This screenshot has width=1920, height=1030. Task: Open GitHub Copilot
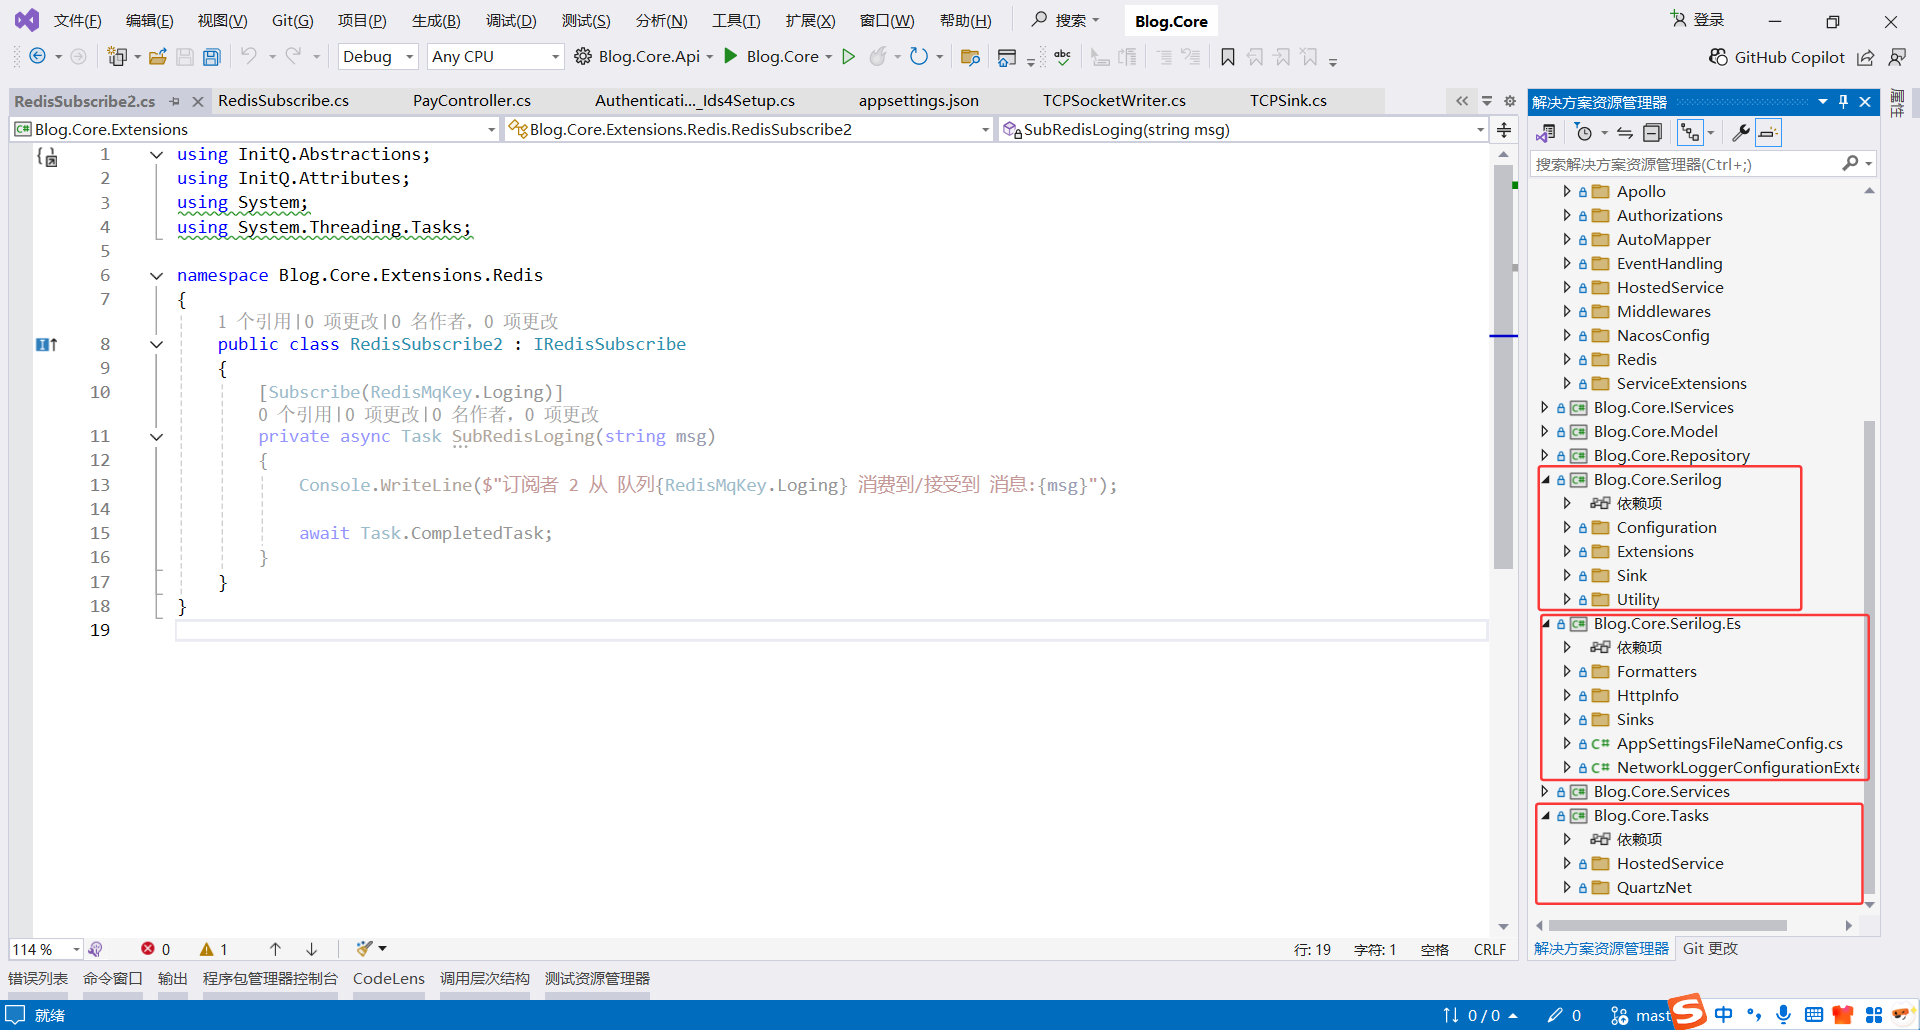pyautogui.click(x=1776, y=57)
